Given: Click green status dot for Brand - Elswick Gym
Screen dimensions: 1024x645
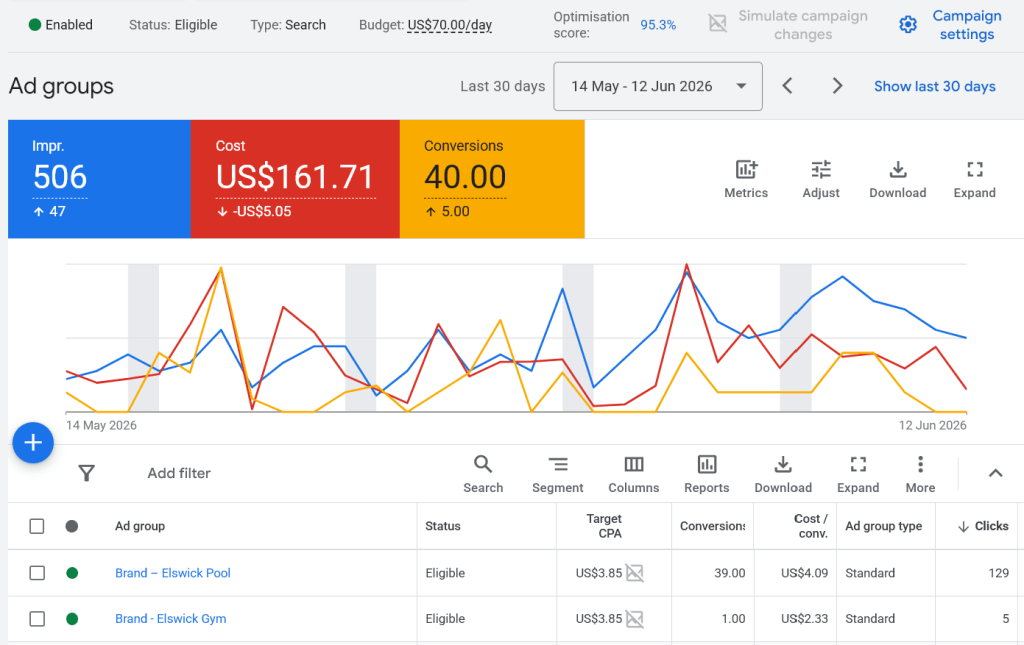Looking at the screenshot, I should point(72,619).
